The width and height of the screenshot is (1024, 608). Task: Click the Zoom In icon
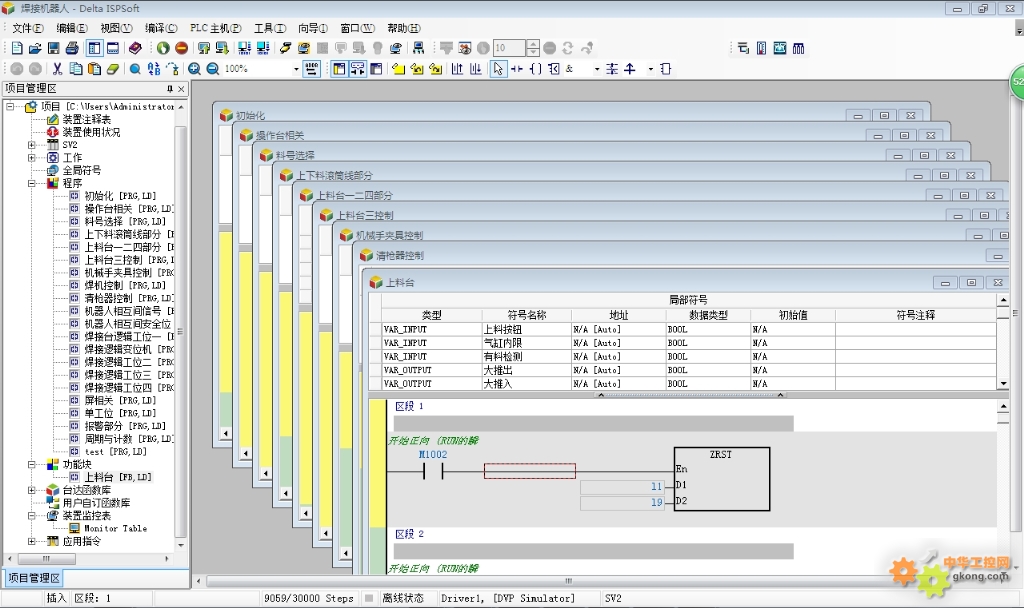click(195, 69)
